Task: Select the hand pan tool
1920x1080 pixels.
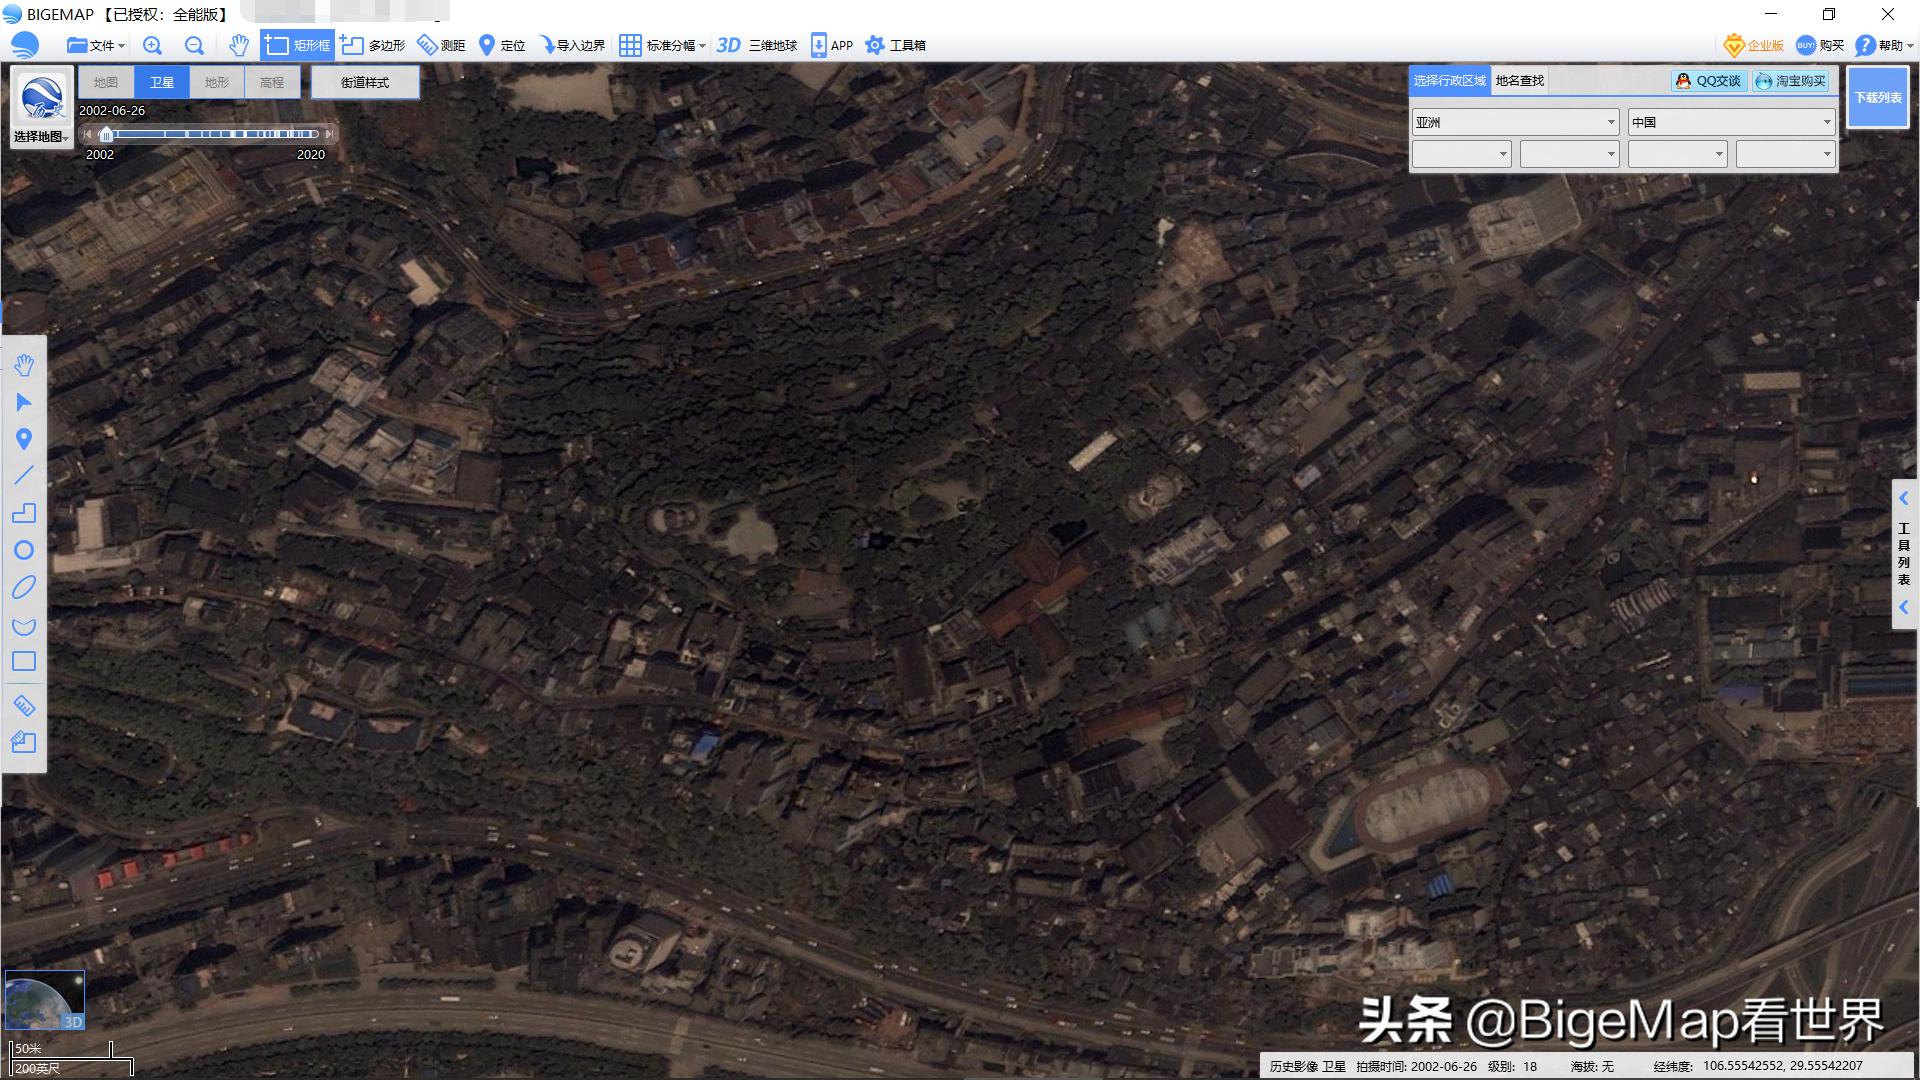Action: (25, 365)
